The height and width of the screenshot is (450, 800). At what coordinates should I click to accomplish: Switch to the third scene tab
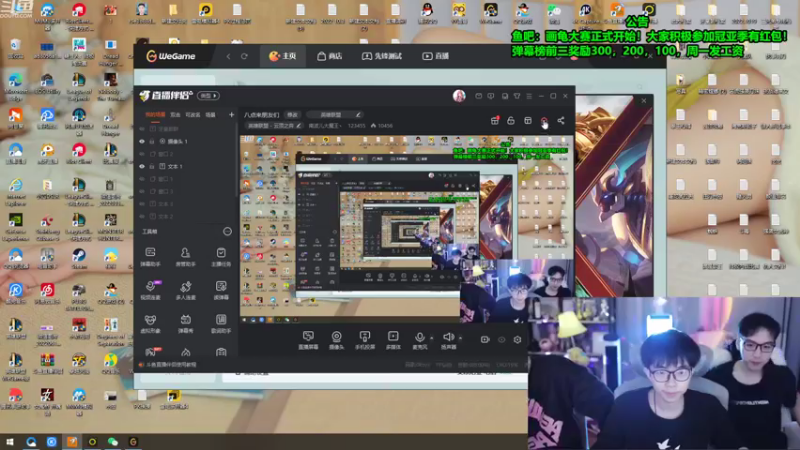point(192,115)
